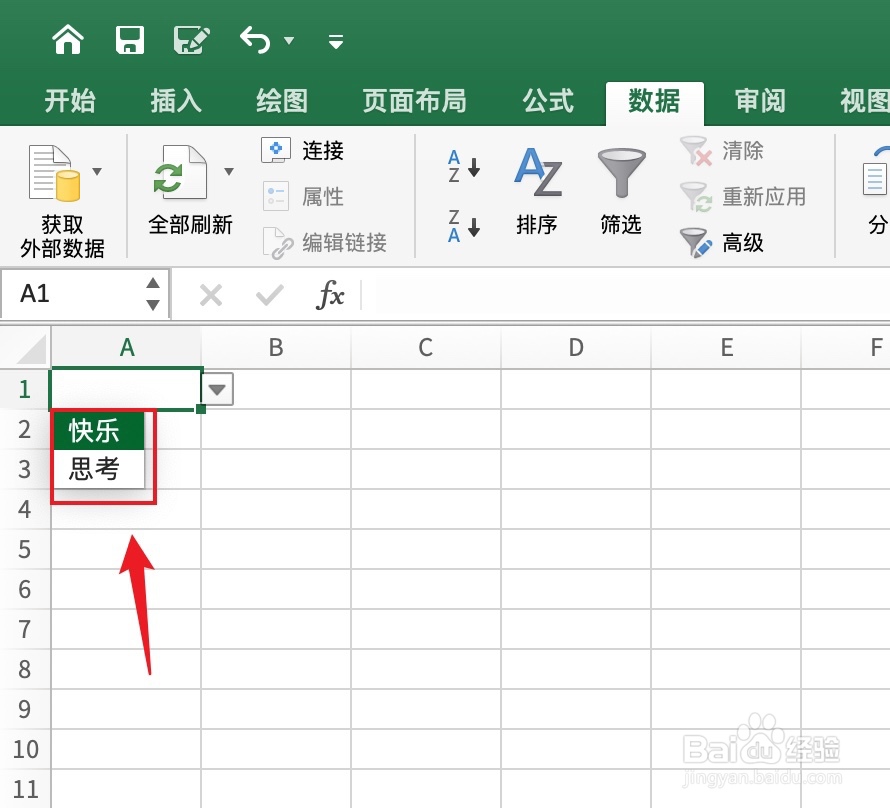Screen dimensions: 890x808
Task: Choose 快乐 from the dropdown list
Action: point(99,431)
